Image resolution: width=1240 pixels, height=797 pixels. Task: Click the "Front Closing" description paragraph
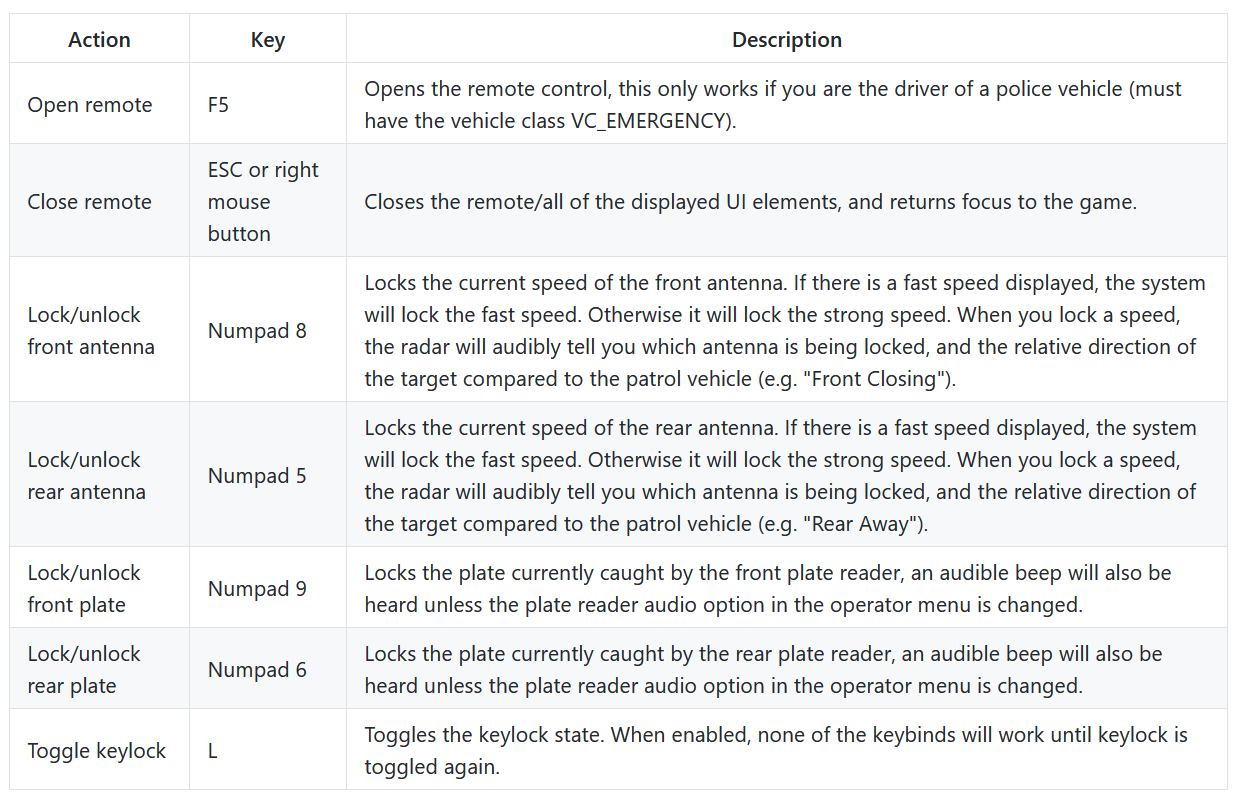point(787,330)
